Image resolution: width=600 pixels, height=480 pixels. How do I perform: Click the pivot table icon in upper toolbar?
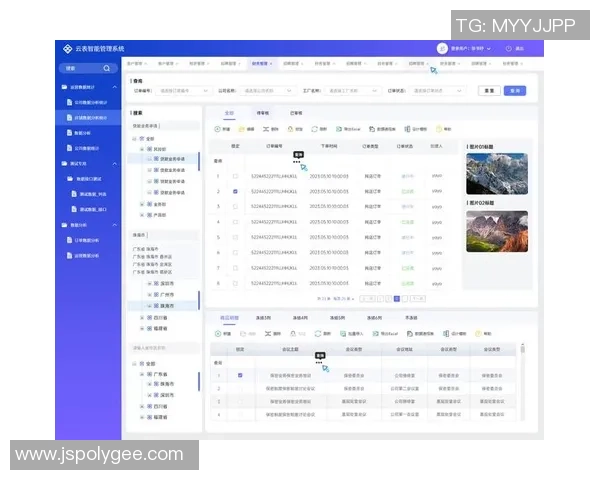coord(372,129)
